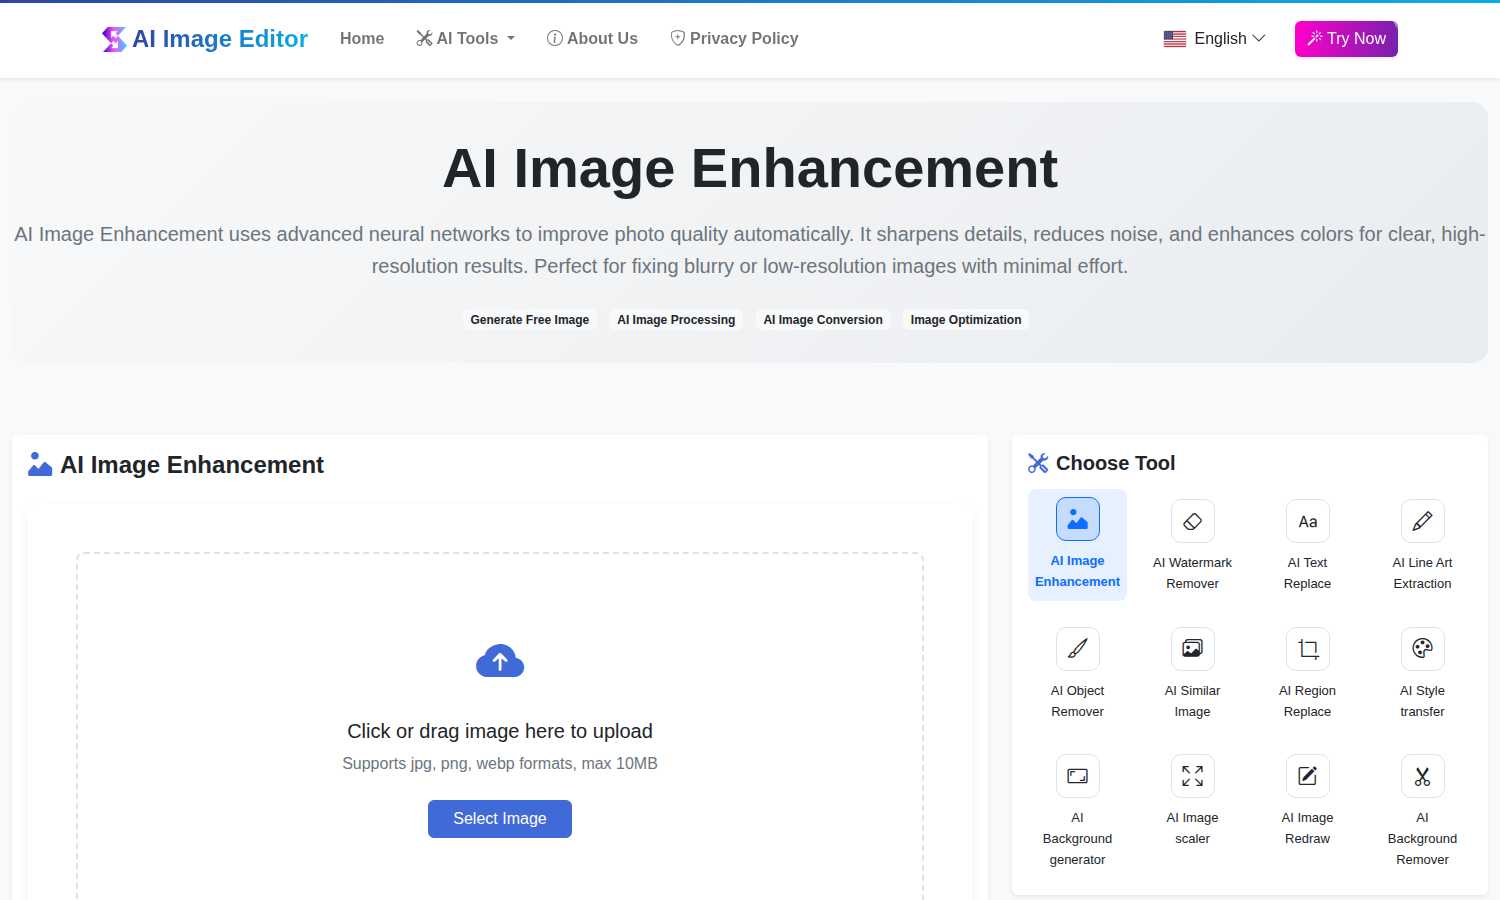Select the AI Line Art Extraction pencil icon

coord(1422,521)
